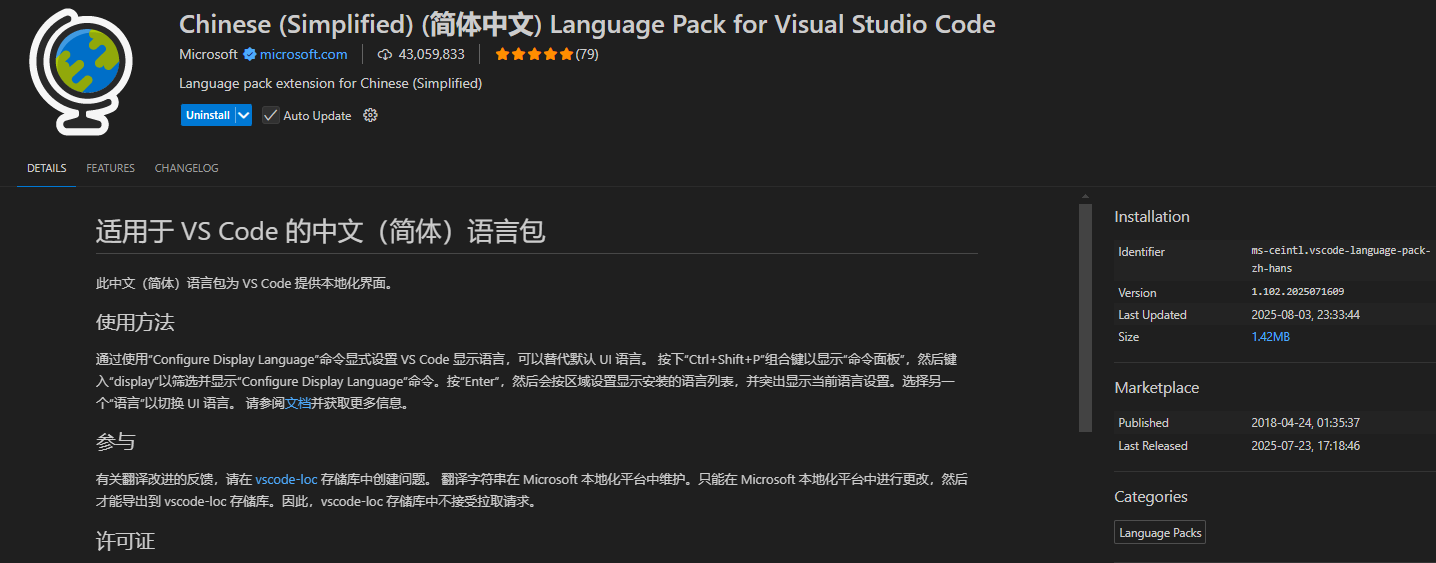Viewport: 1436px width, 563px height.
Task: Open the microsoft.com publisher link
Action: 304,54
